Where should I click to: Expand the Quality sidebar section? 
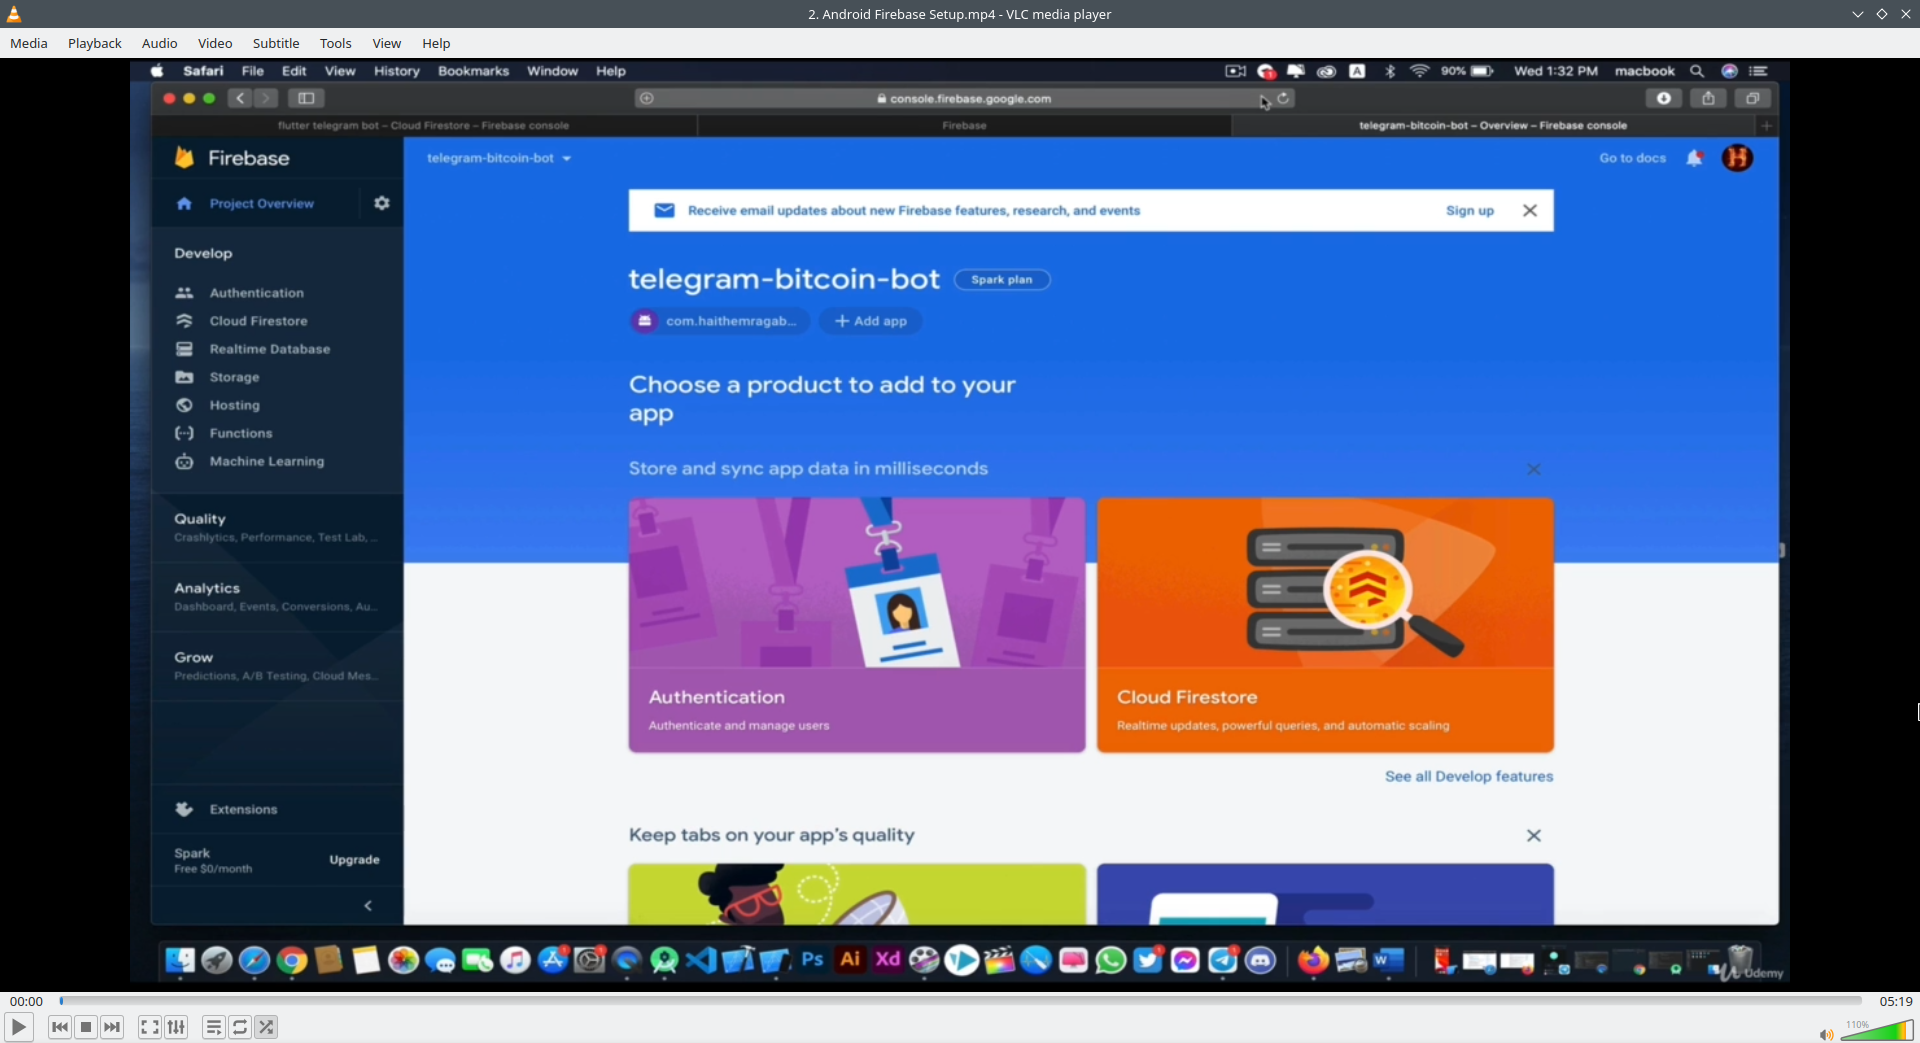(x=277, y=527)
